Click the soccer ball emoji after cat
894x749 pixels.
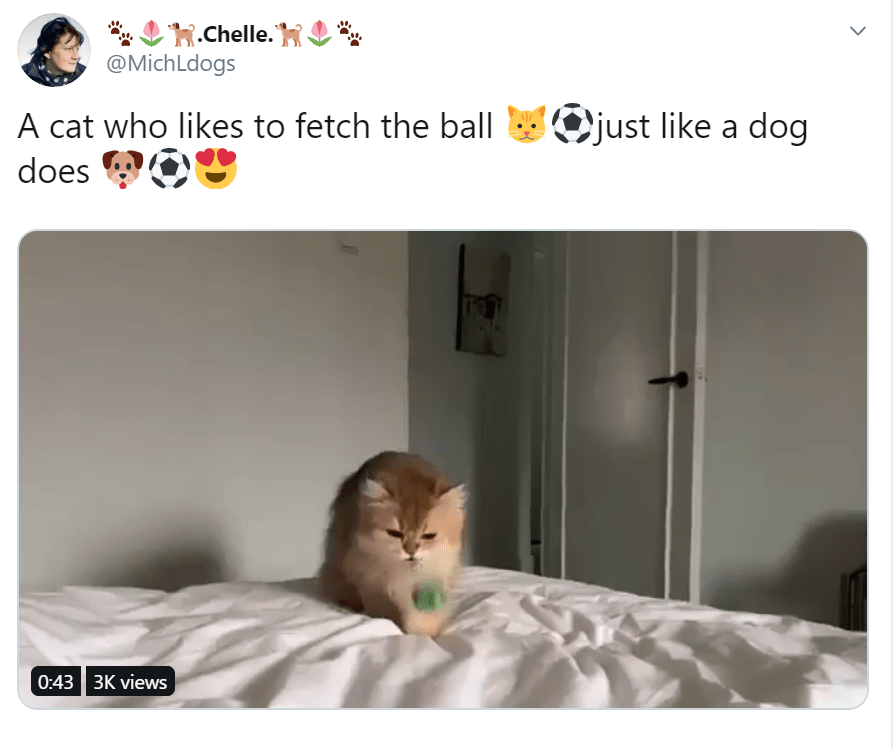572,124
